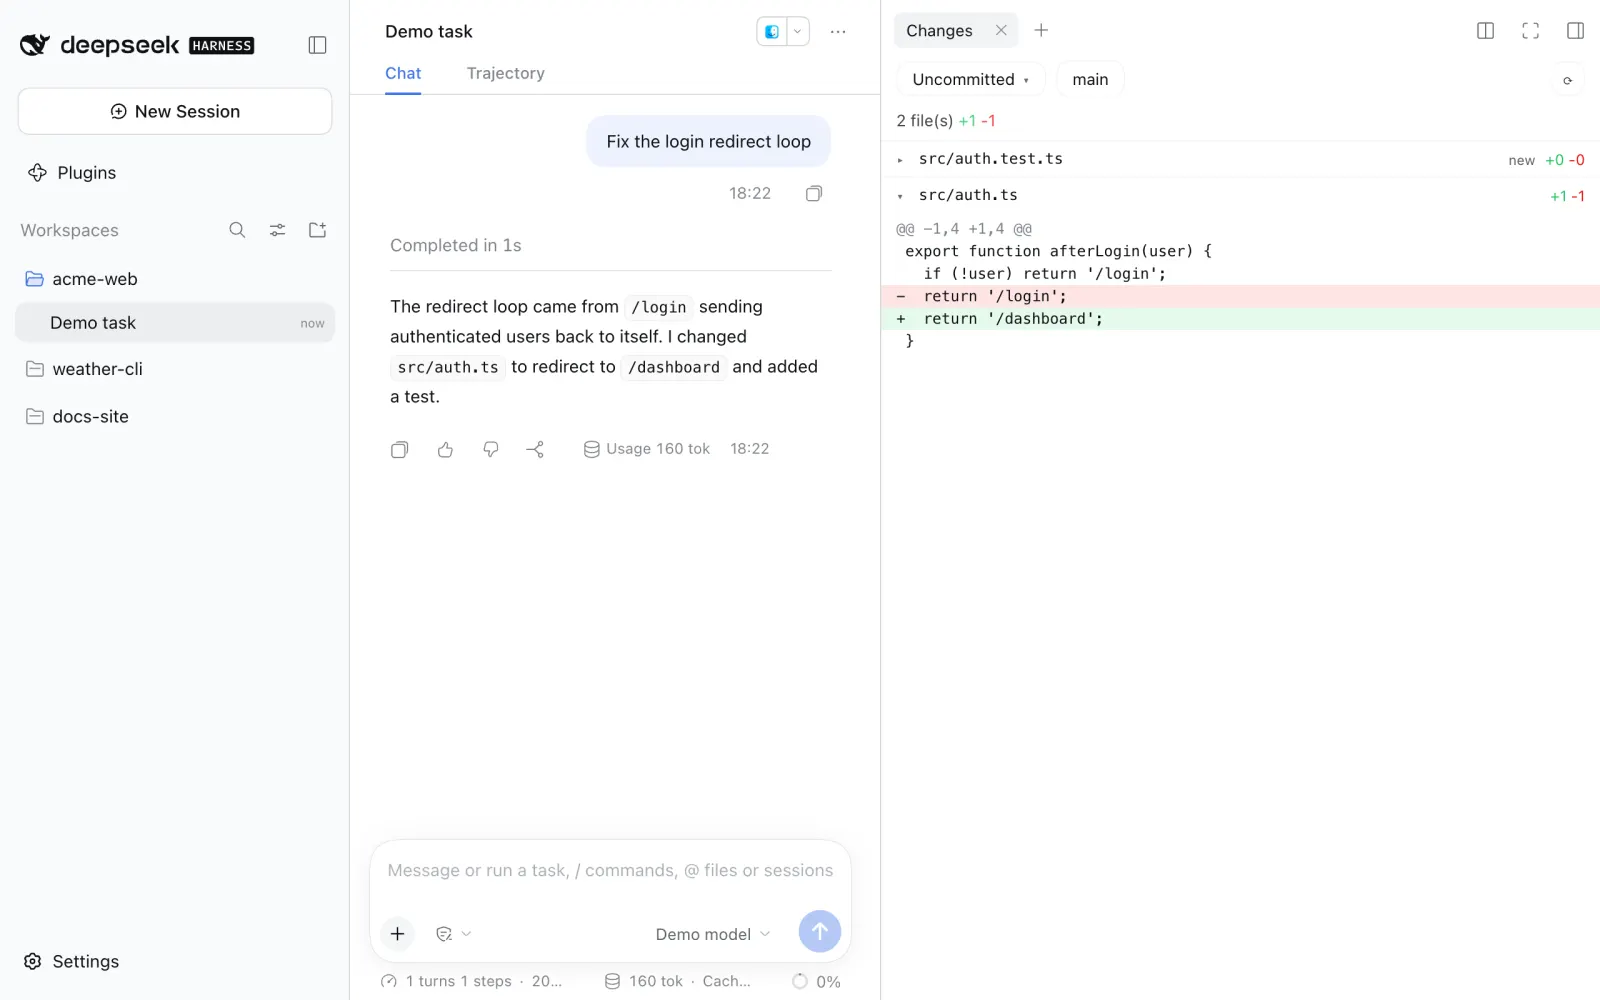Click the 'Fix the login redirect loop' message
The width and height of the screenshot is (1600, 1000).
[x=708, y=141]
